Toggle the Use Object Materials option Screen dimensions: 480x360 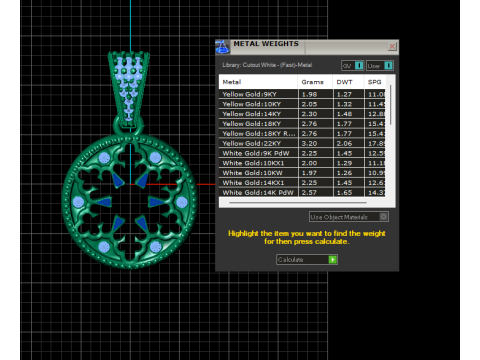[349, 217]
